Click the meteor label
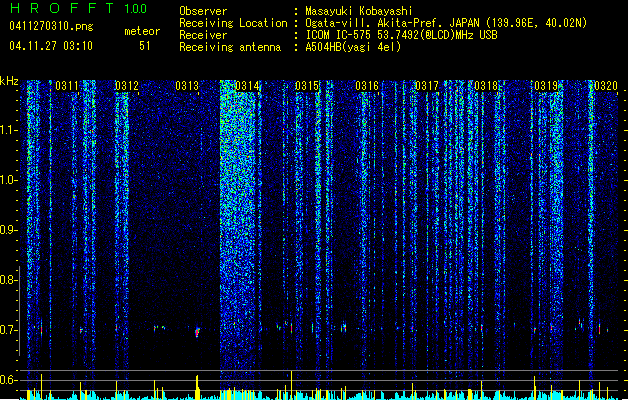 [x=142, y=31]
